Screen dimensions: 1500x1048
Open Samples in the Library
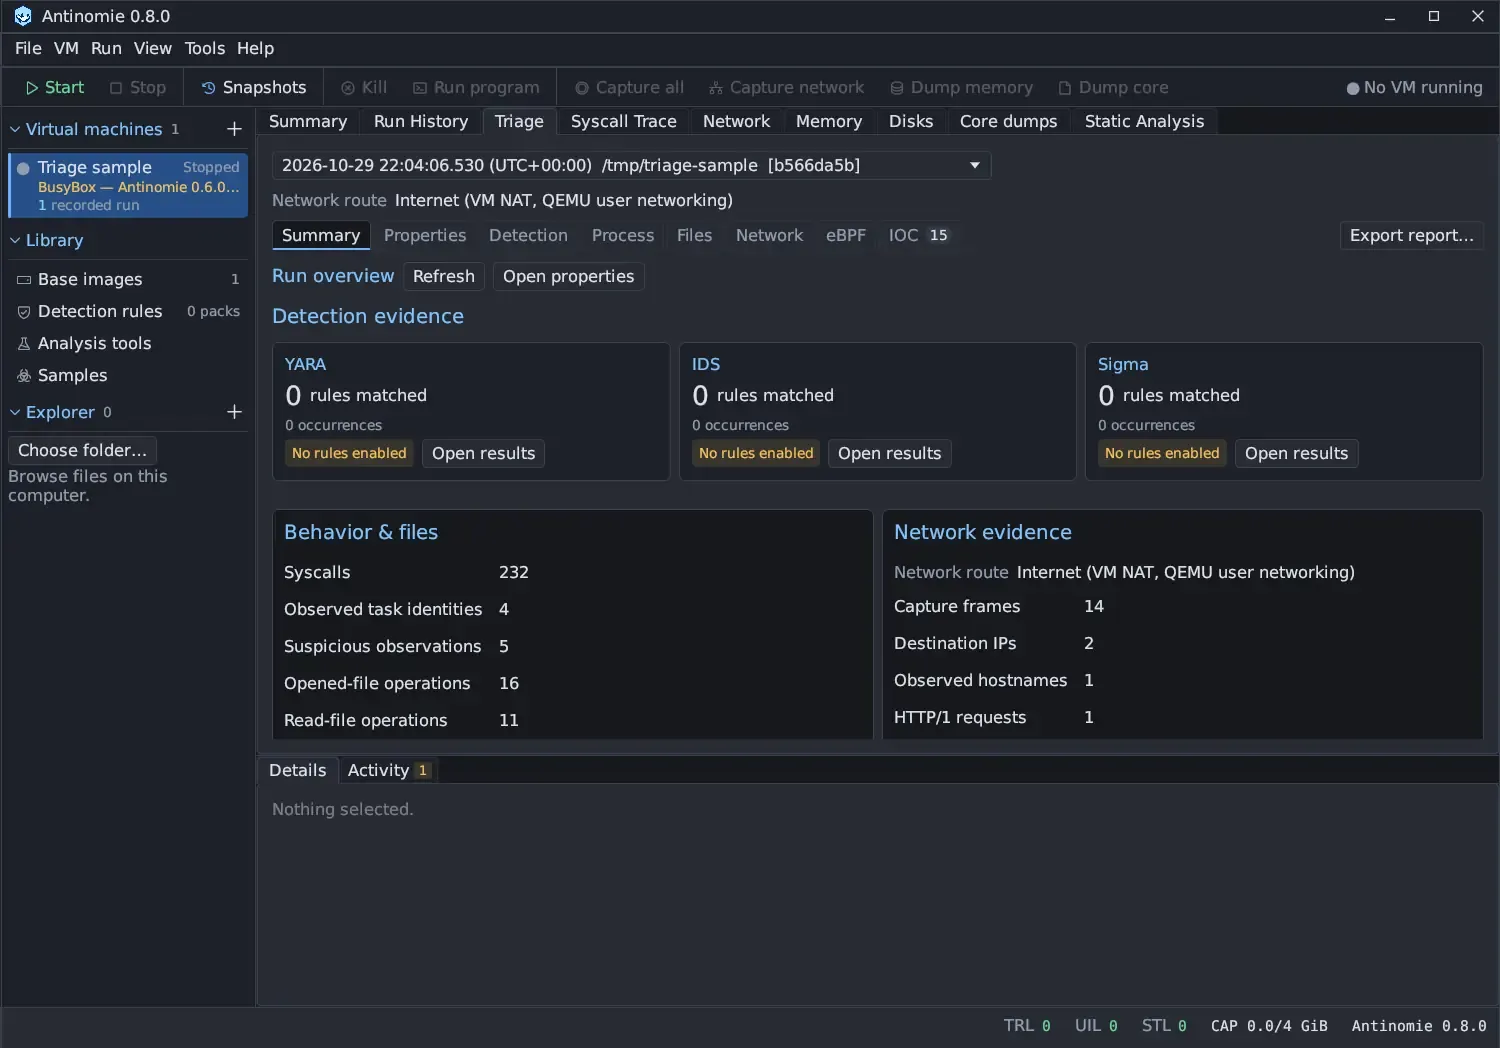tap(128, 375)
